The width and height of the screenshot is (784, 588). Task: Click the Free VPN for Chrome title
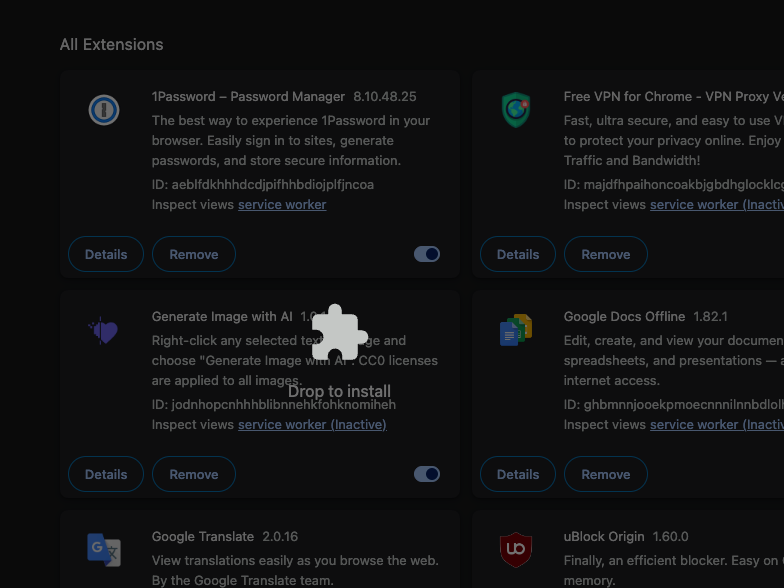(674, 96)
